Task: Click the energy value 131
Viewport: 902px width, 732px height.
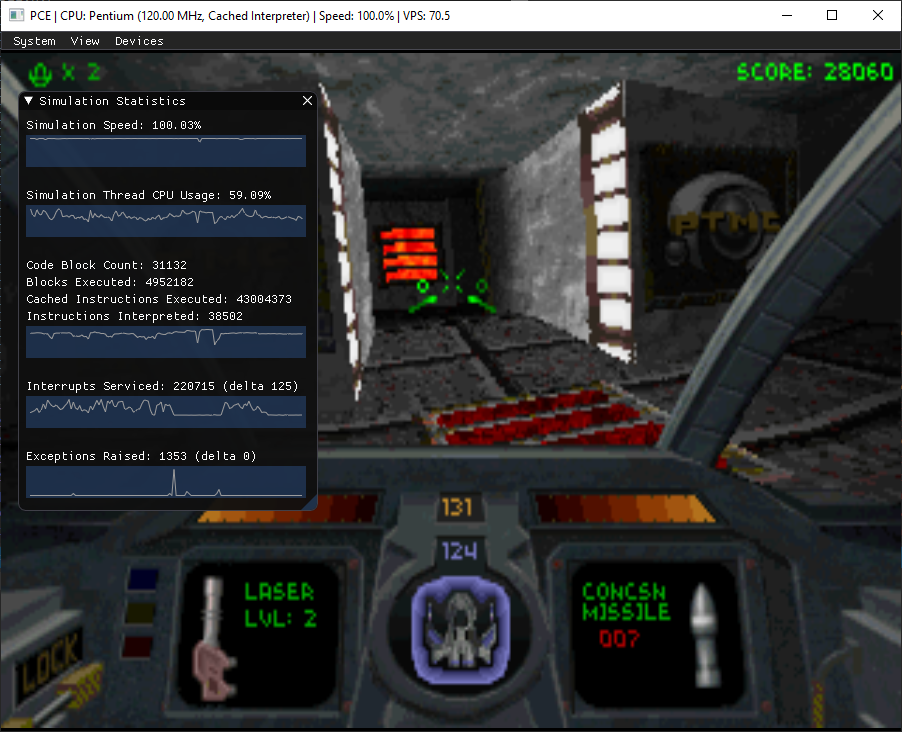Action: (457, 508)
